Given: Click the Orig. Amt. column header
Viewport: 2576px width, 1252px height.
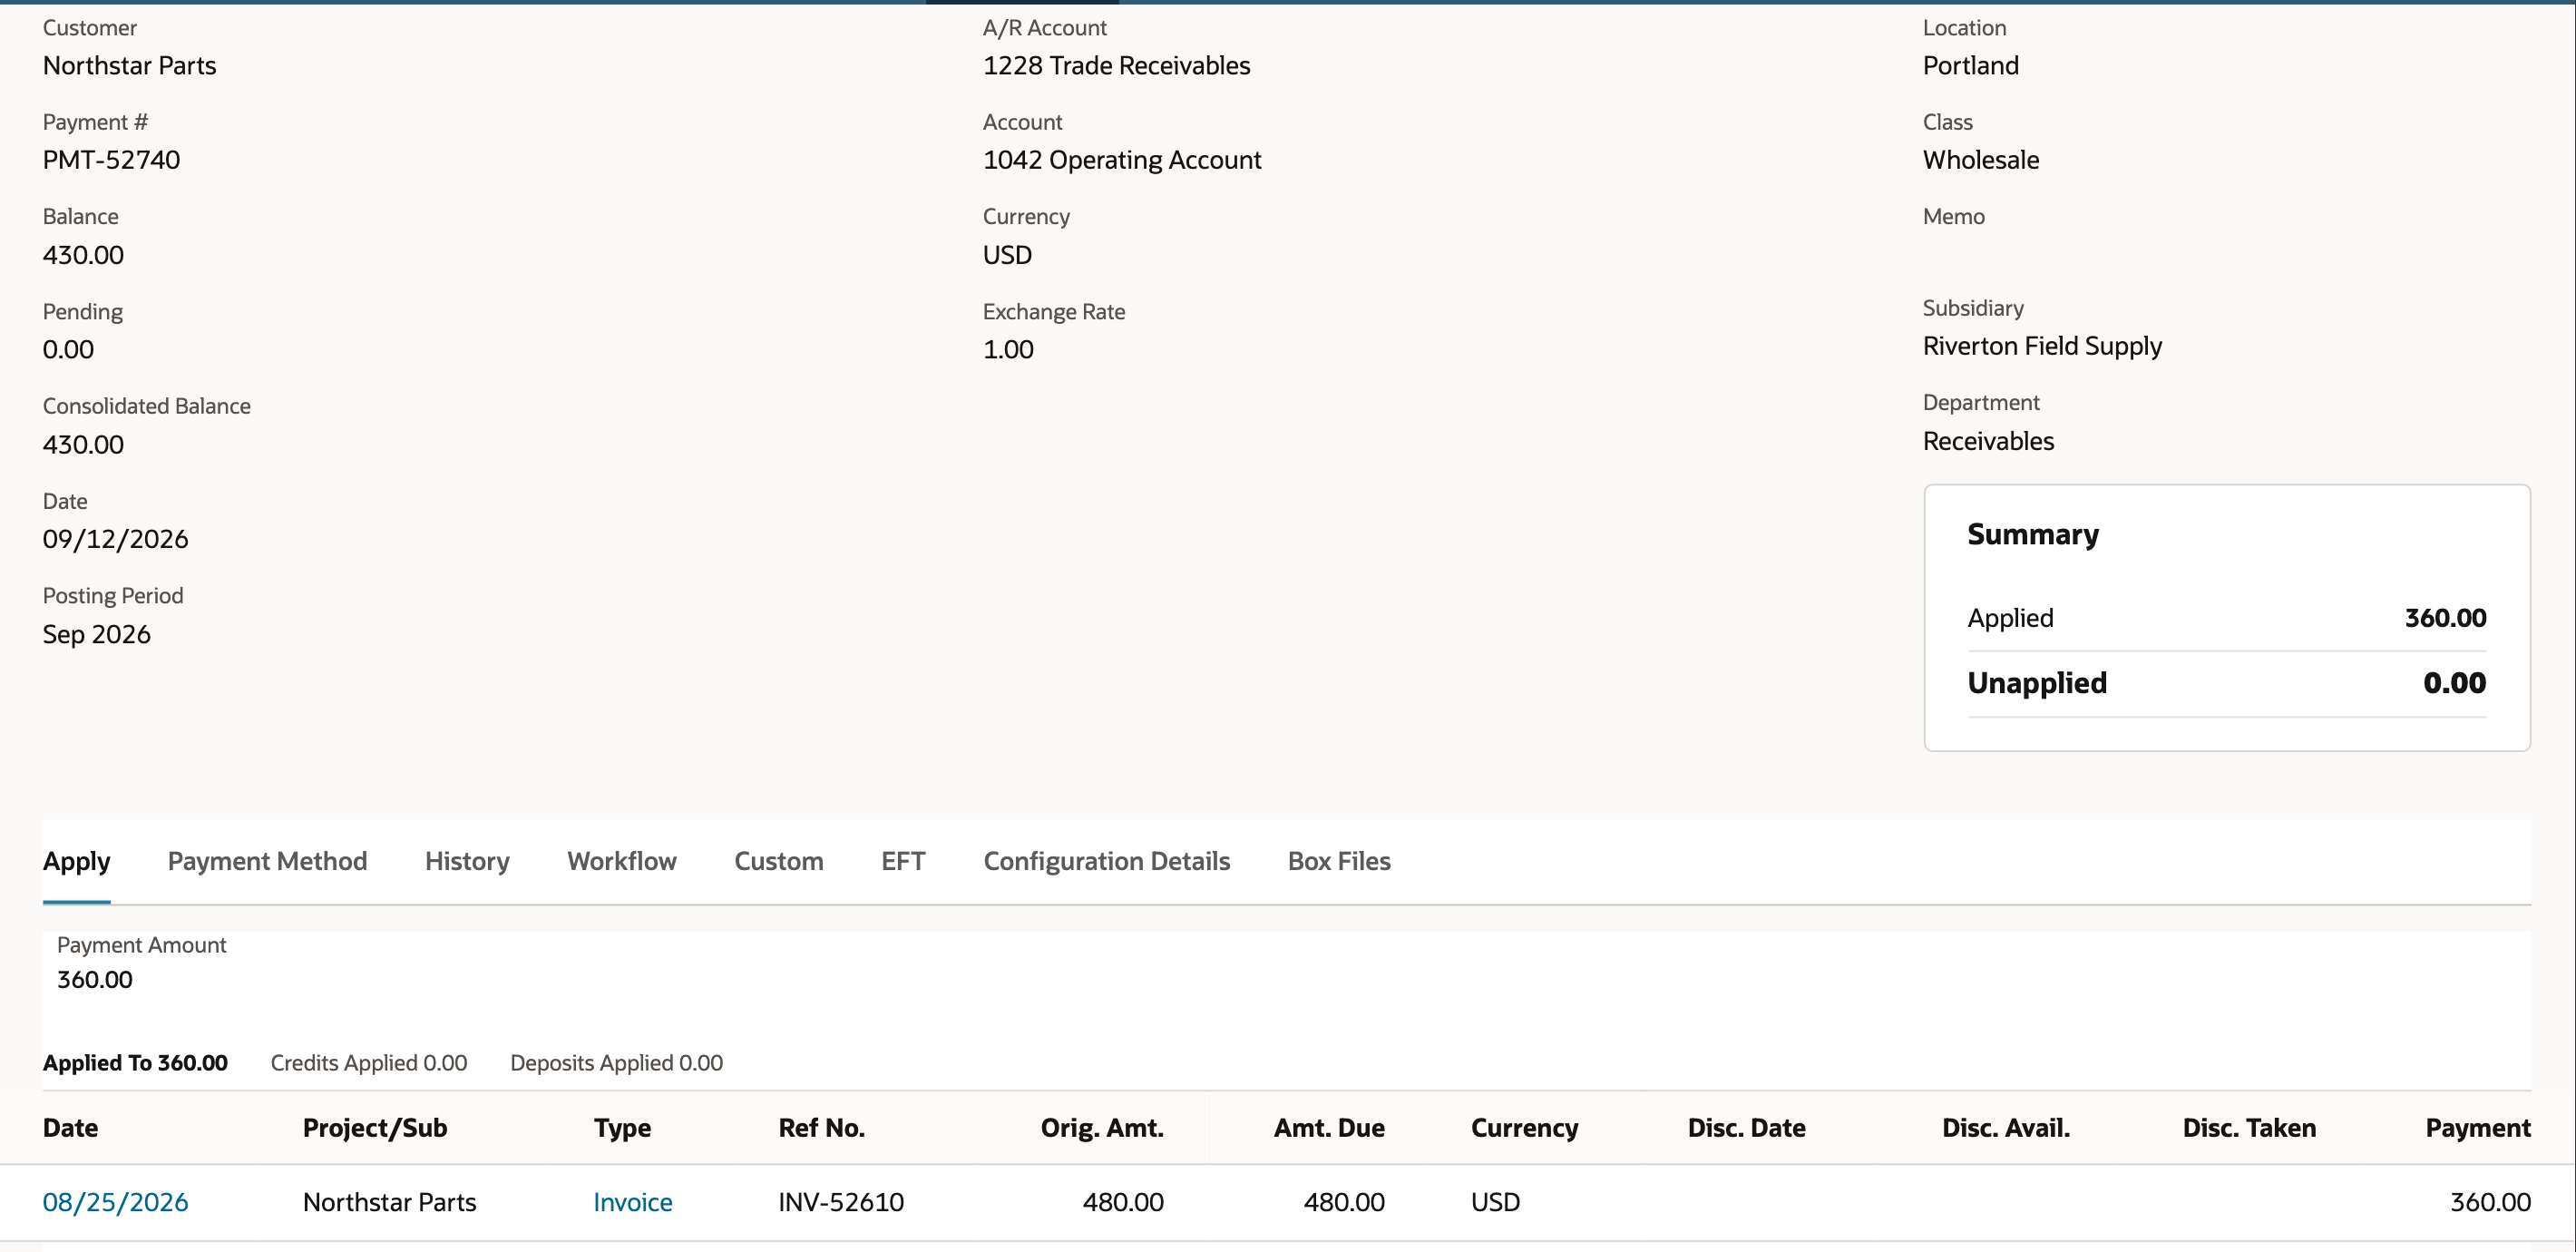Looking at the screenshot, I should point(1102,1128).
